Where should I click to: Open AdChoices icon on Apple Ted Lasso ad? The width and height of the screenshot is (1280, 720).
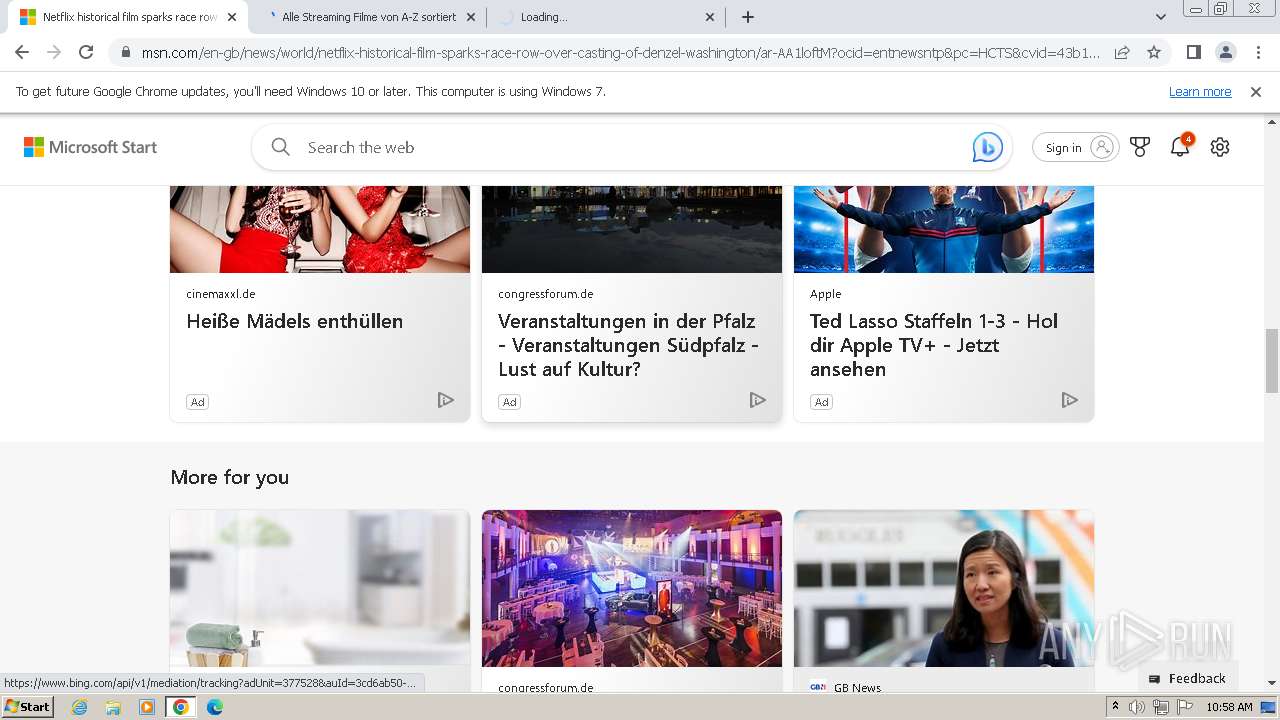tap(1070, 400)
